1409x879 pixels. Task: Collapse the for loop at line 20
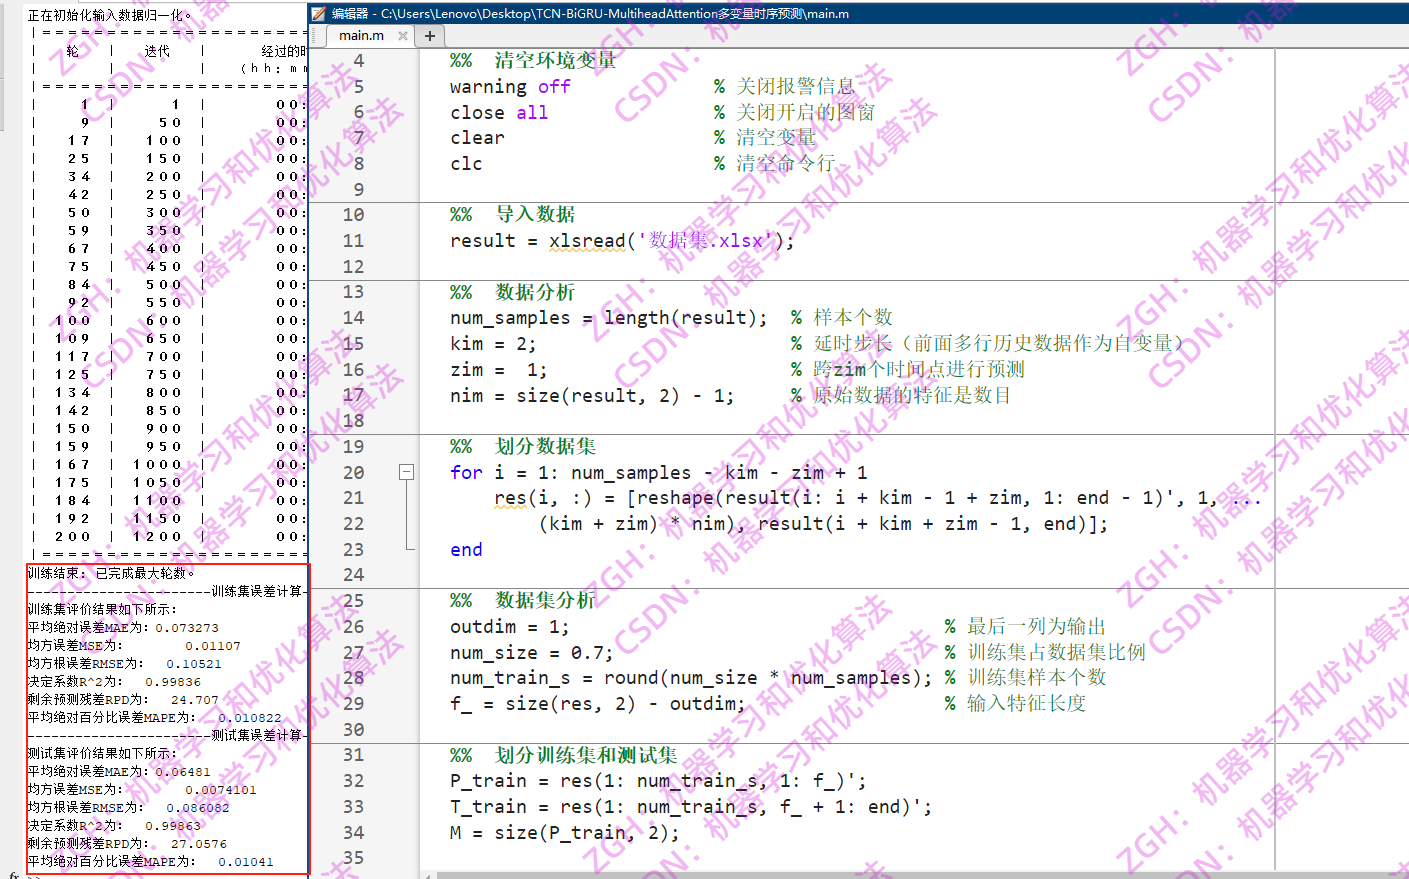pyautogui.click(x=406, y=472)
